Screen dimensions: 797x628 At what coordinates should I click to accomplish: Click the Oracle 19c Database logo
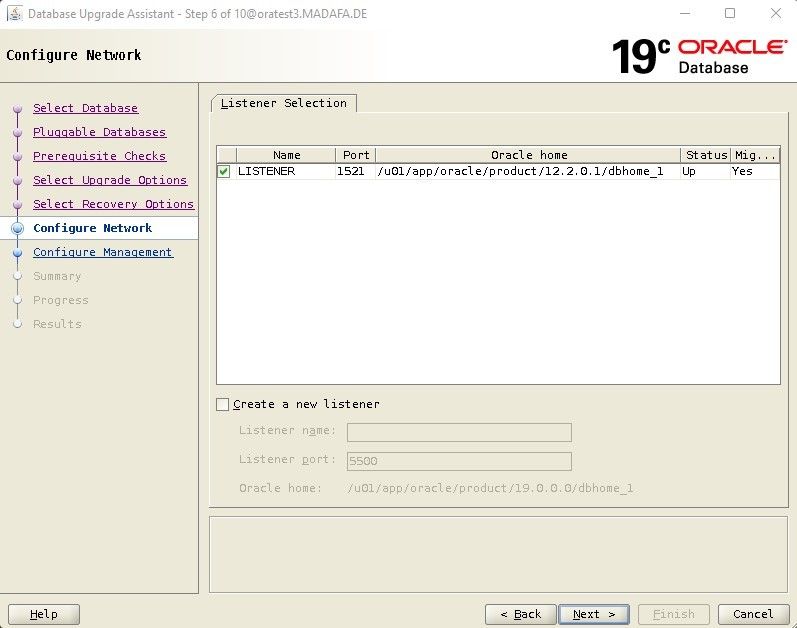coord(699,56)
